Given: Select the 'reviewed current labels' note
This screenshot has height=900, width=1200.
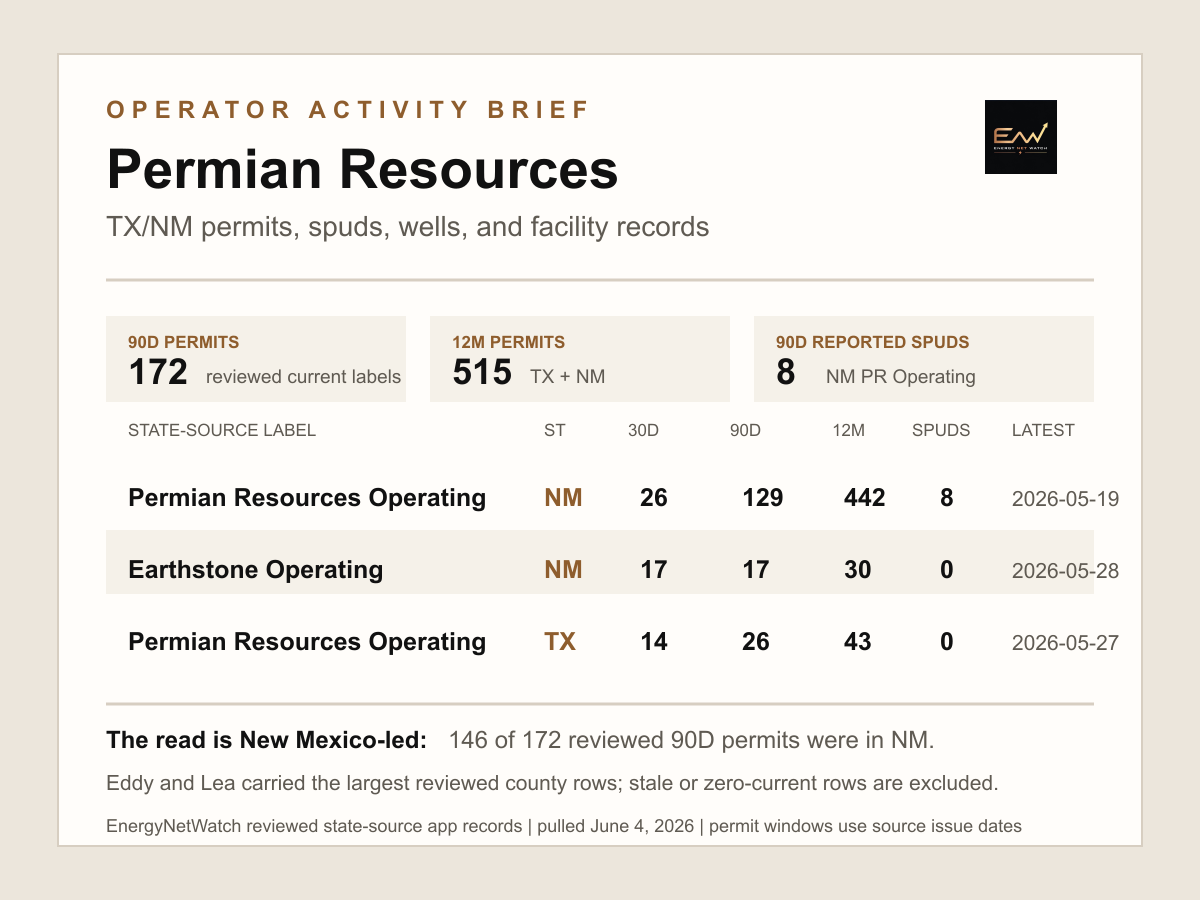Looking at the screenshot, I should (x=304, y=377).
